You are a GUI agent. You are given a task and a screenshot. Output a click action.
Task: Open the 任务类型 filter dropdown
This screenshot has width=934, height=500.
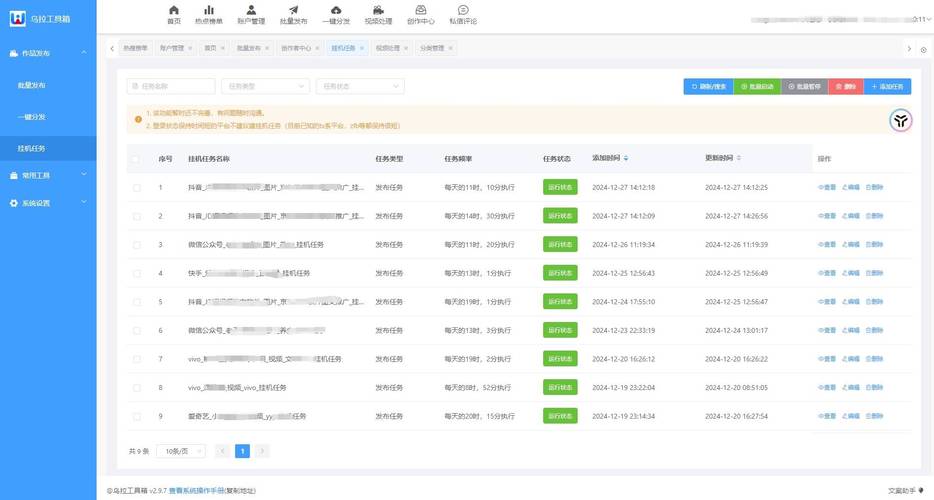click(265, 86)
